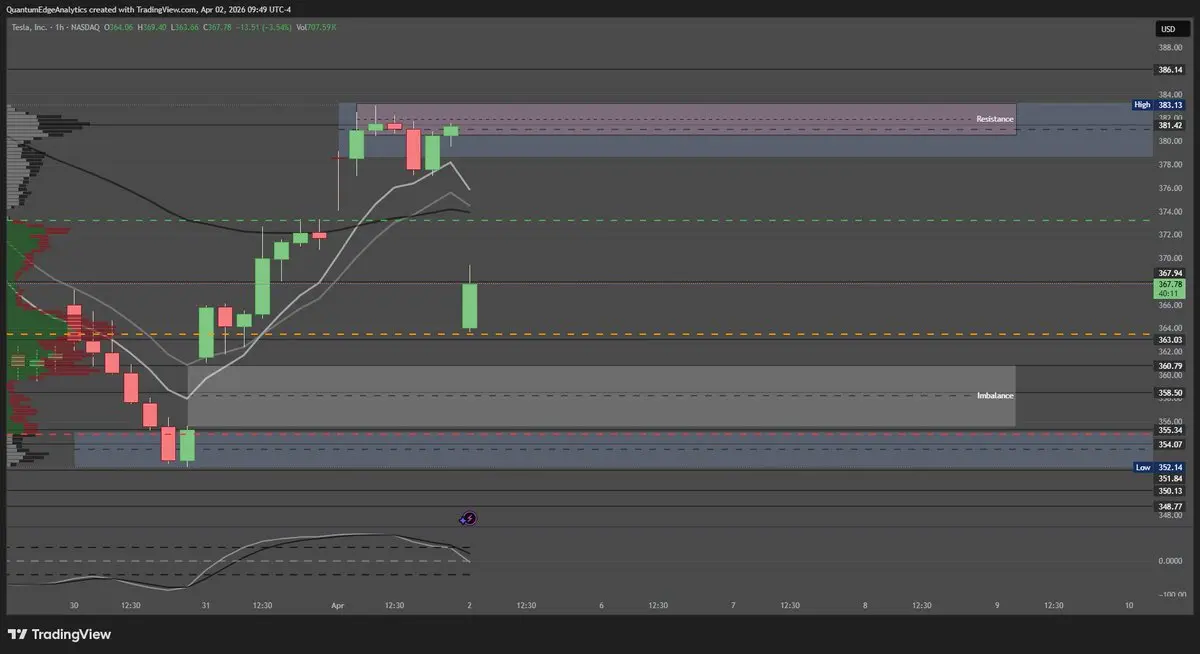Select the Resistance zone label

[994, 119]
